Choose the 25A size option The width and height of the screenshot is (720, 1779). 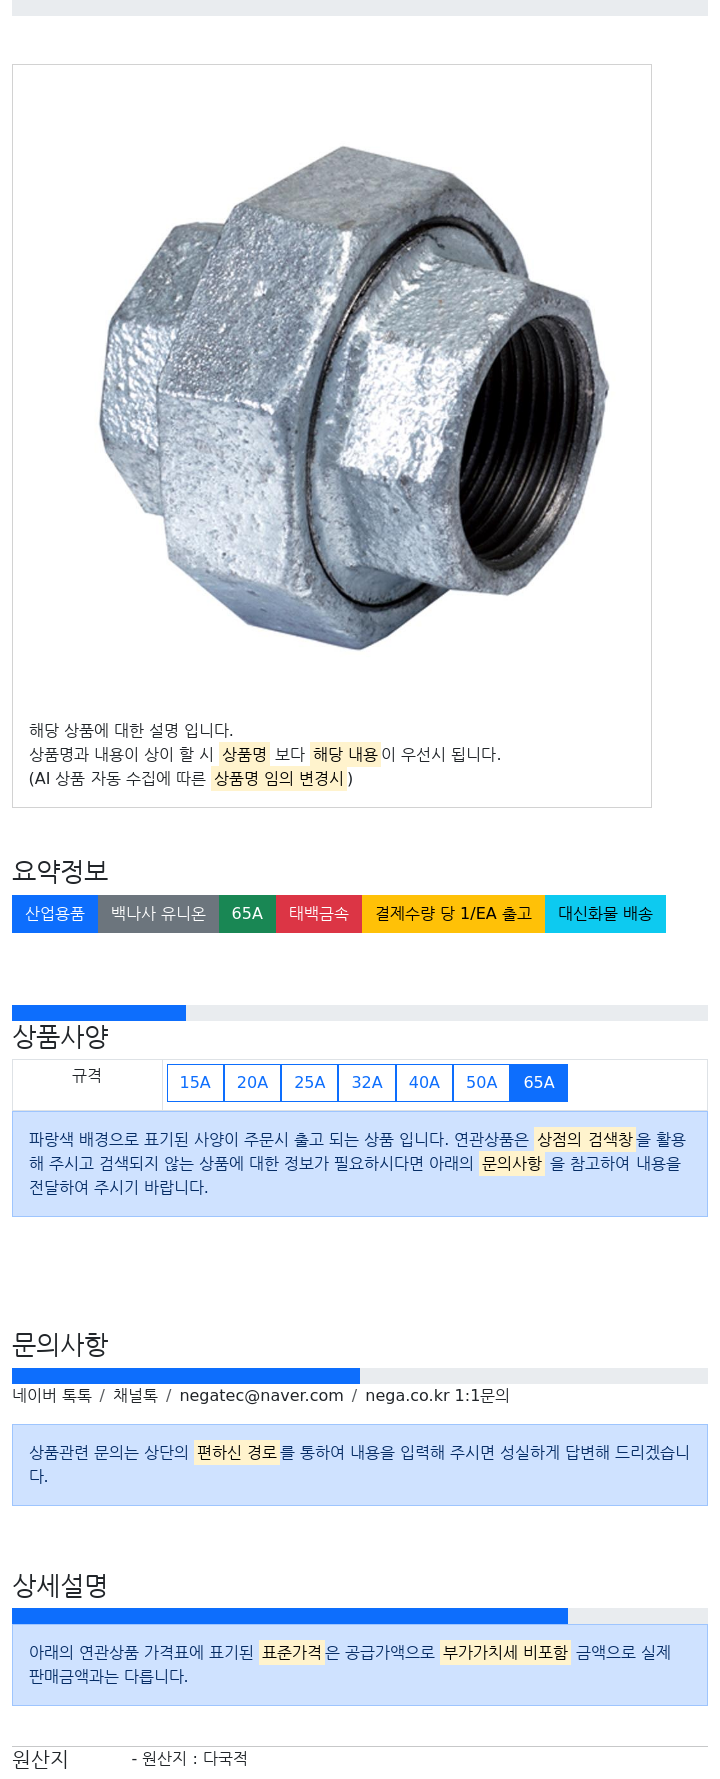tap(310, 1082)
